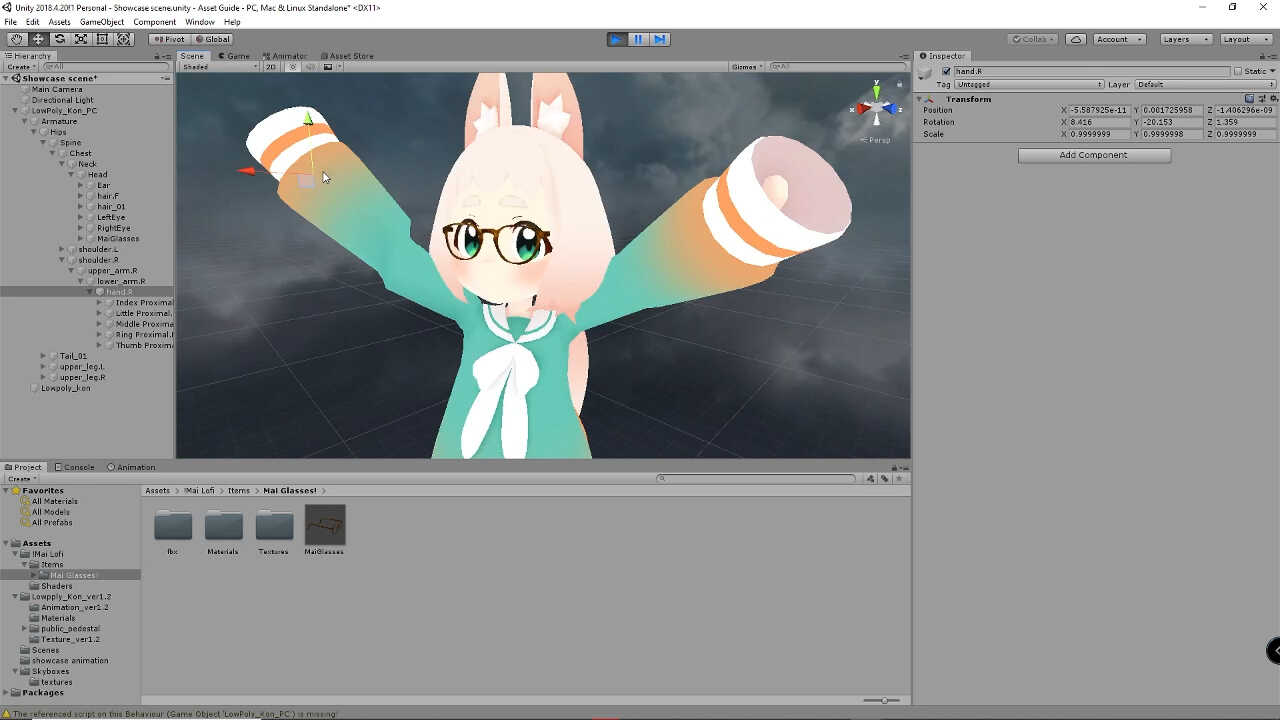Screen dimensions: 1280x720
Task: Open the GameObject menu
Action: click(102, 22)
